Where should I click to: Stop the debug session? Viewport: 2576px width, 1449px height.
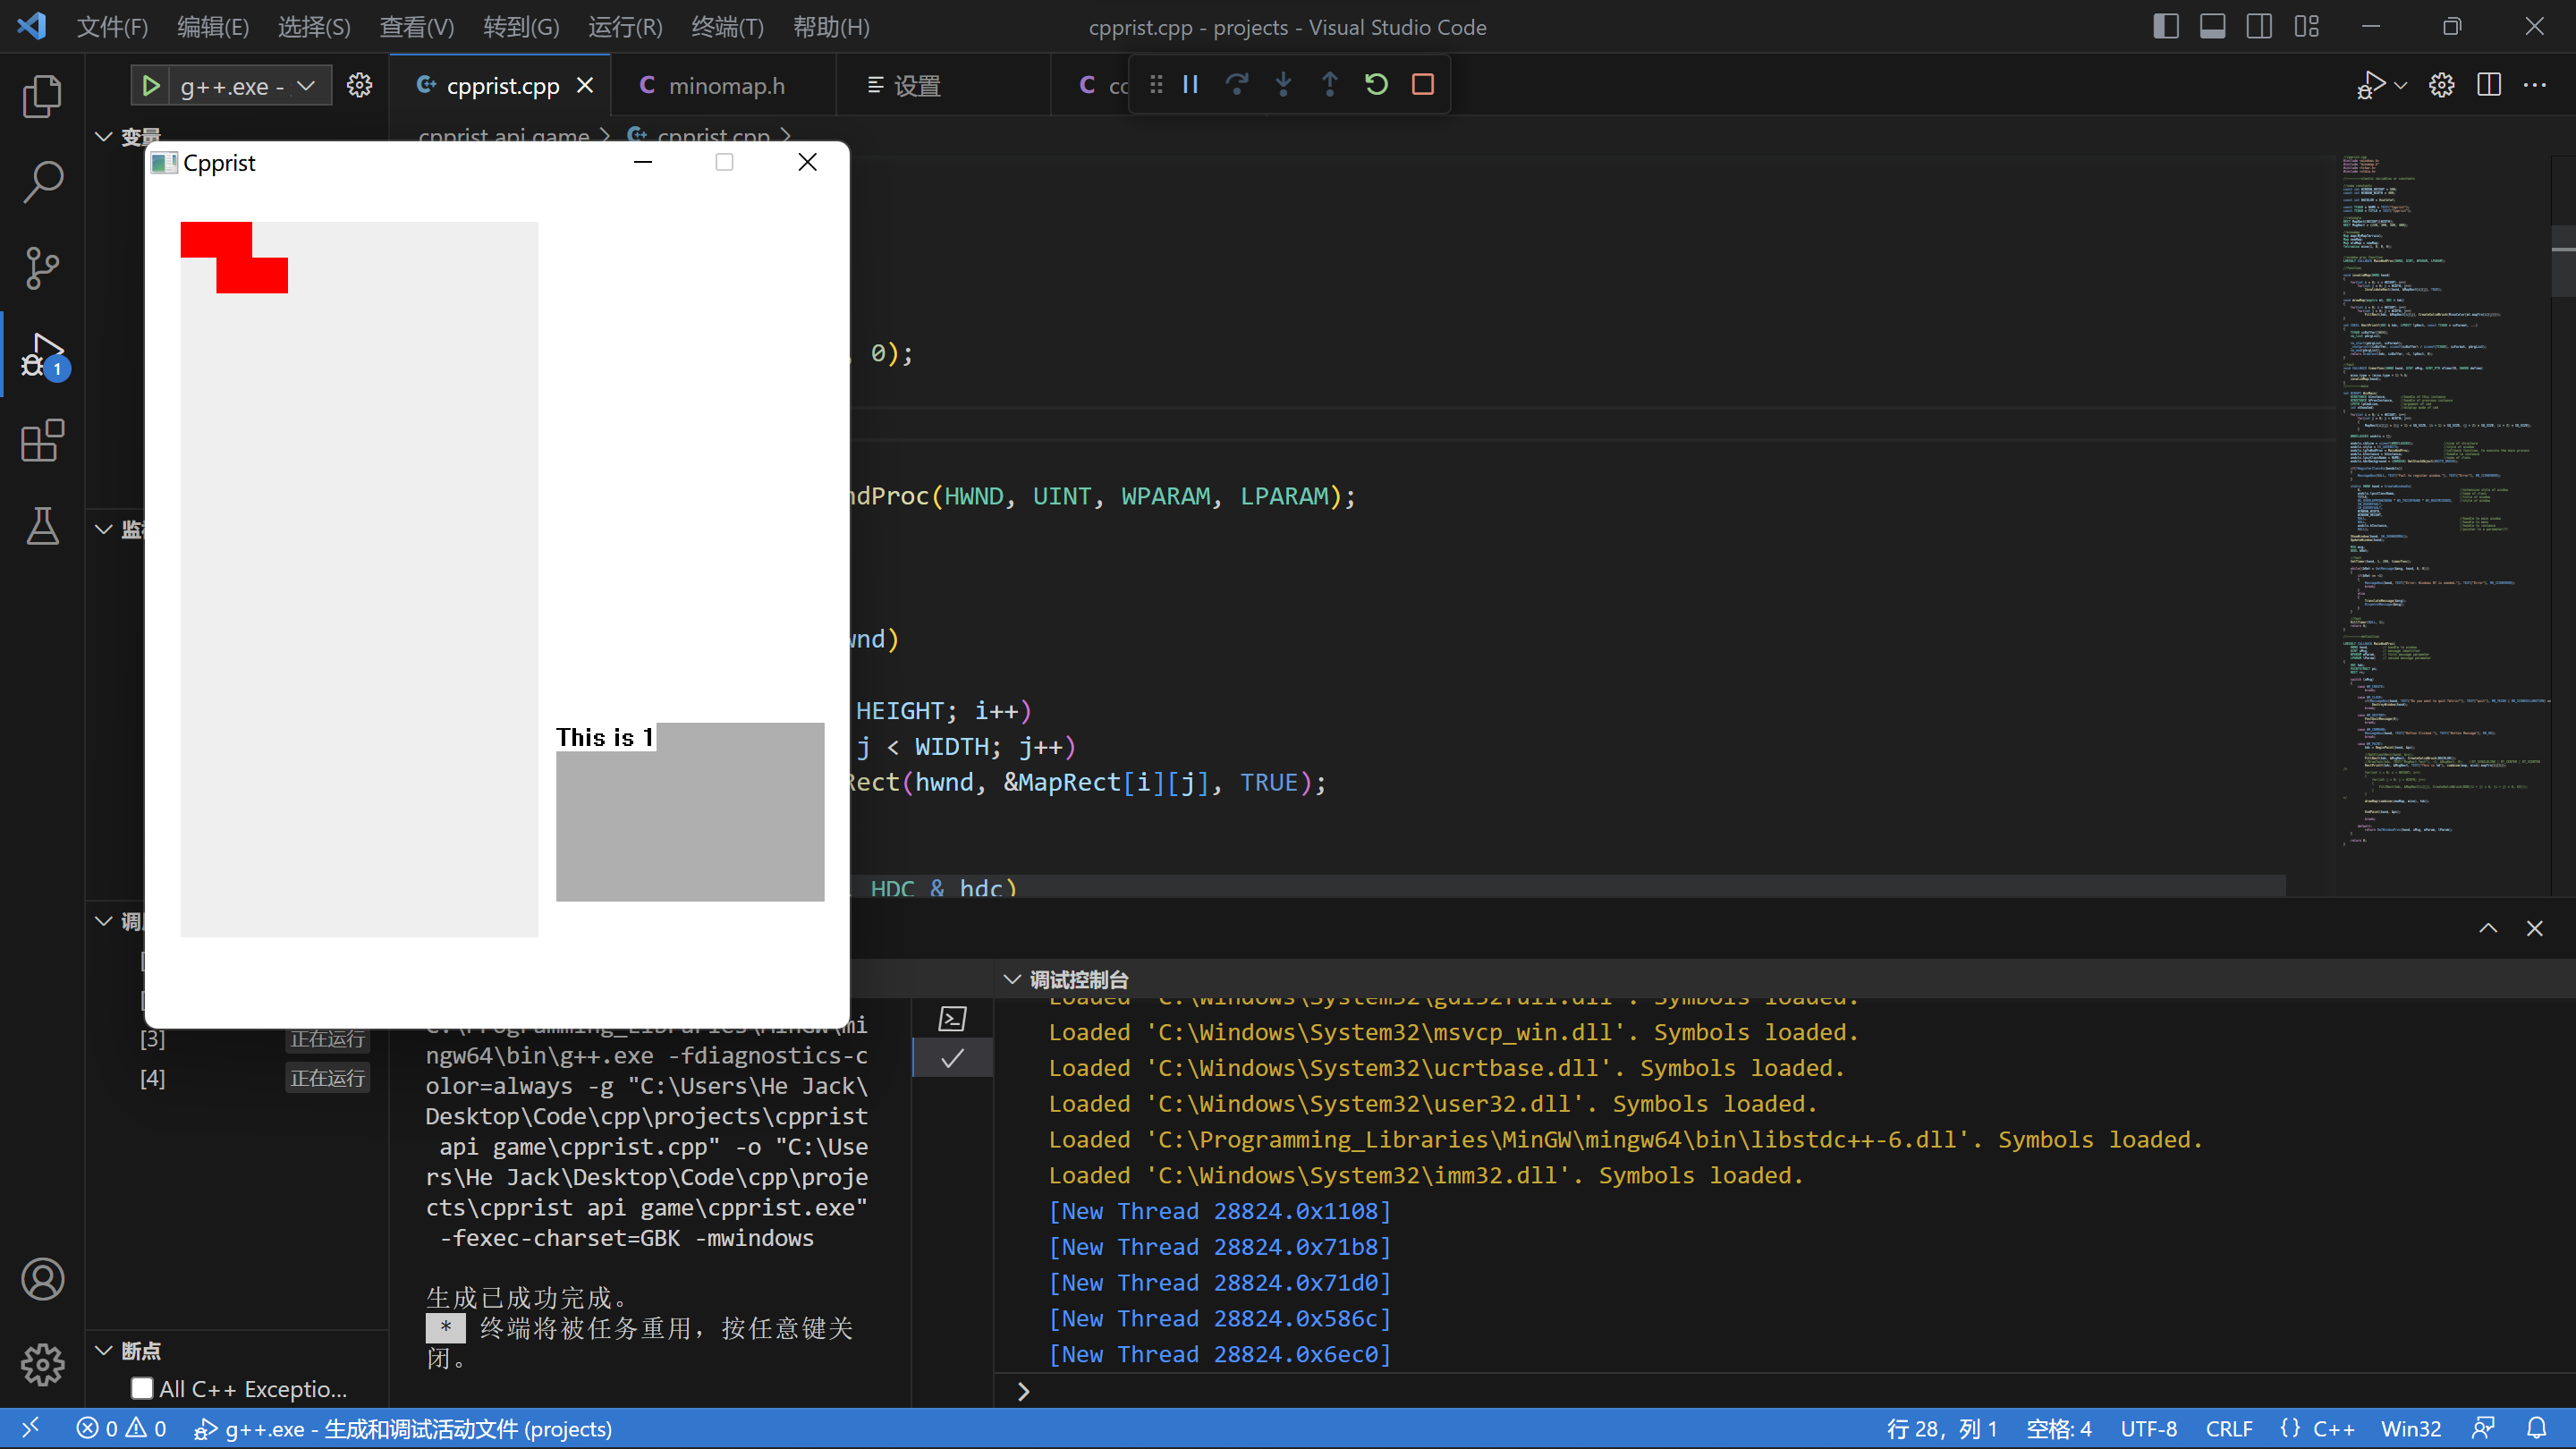pos(1423,84)
